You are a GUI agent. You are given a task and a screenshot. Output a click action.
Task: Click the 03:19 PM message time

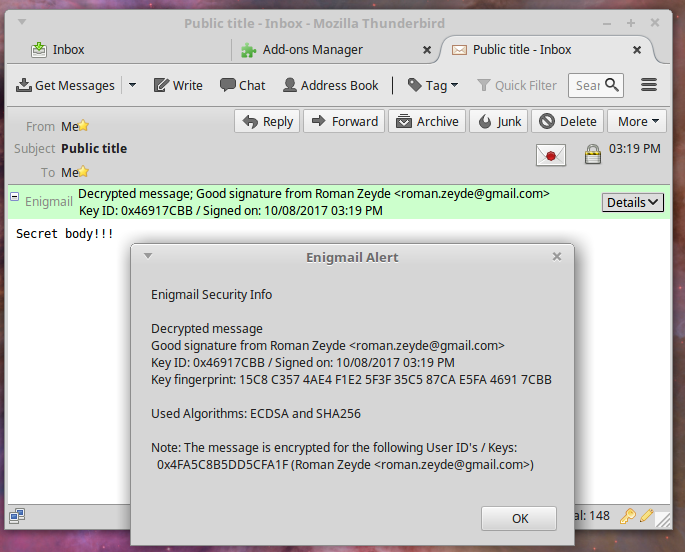[x=635, y=148]
